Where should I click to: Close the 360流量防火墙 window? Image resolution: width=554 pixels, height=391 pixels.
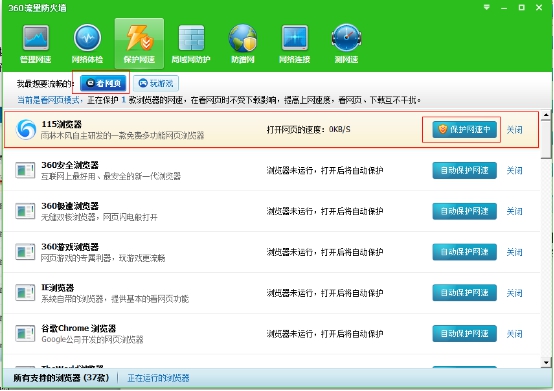pyautogui.click(x=539, y=7)
